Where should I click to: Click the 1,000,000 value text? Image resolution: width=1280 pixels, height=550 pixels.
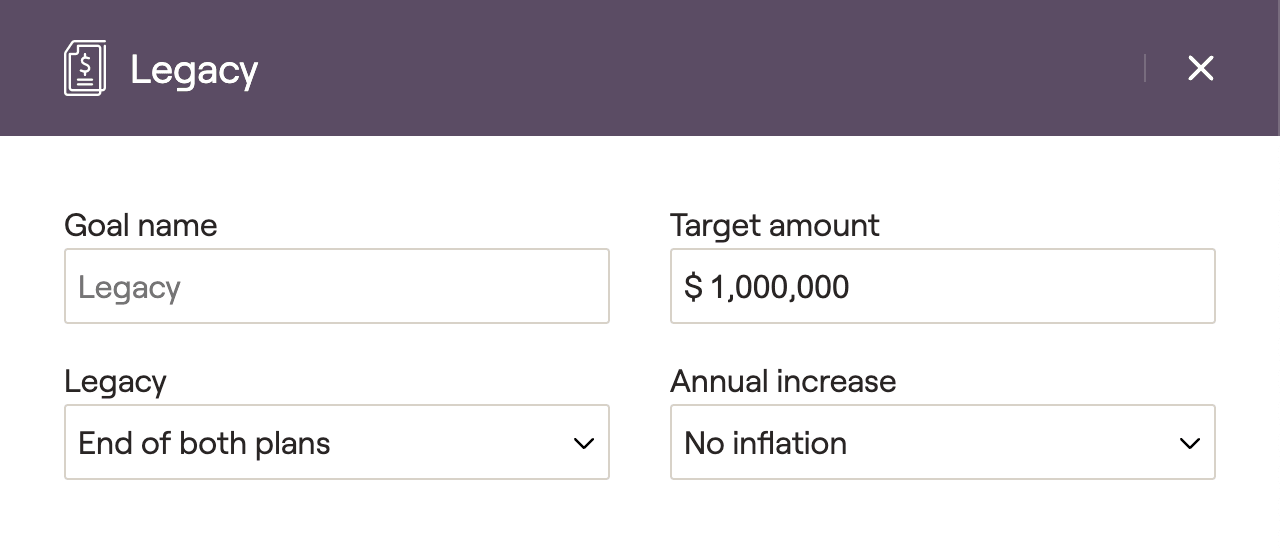(x=780, y=287)
